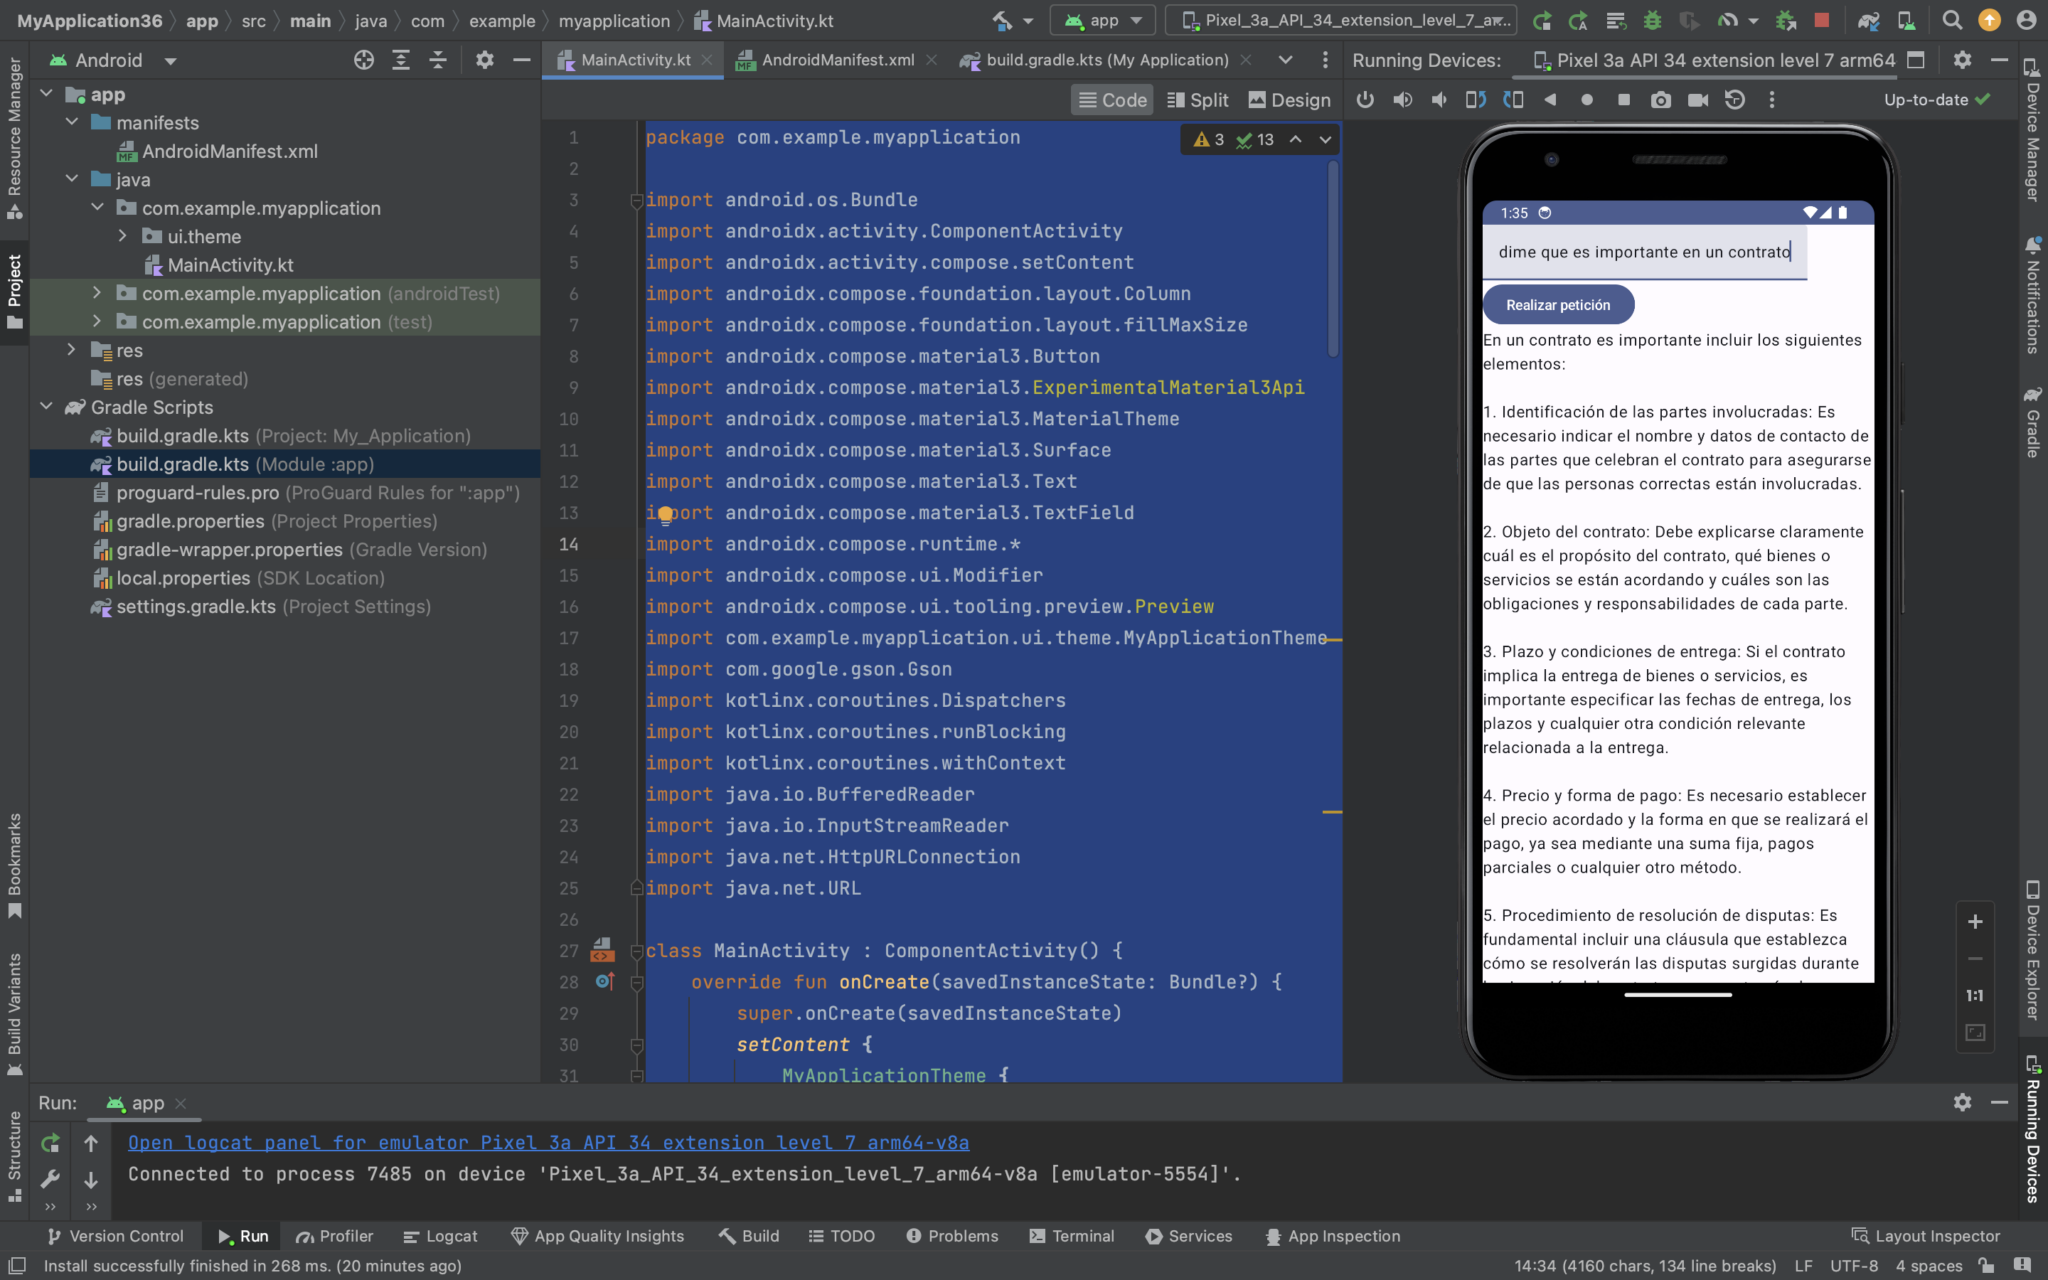Open Android project view dropdown
Screen dimensions: 2048x1280
coord(114,60)
